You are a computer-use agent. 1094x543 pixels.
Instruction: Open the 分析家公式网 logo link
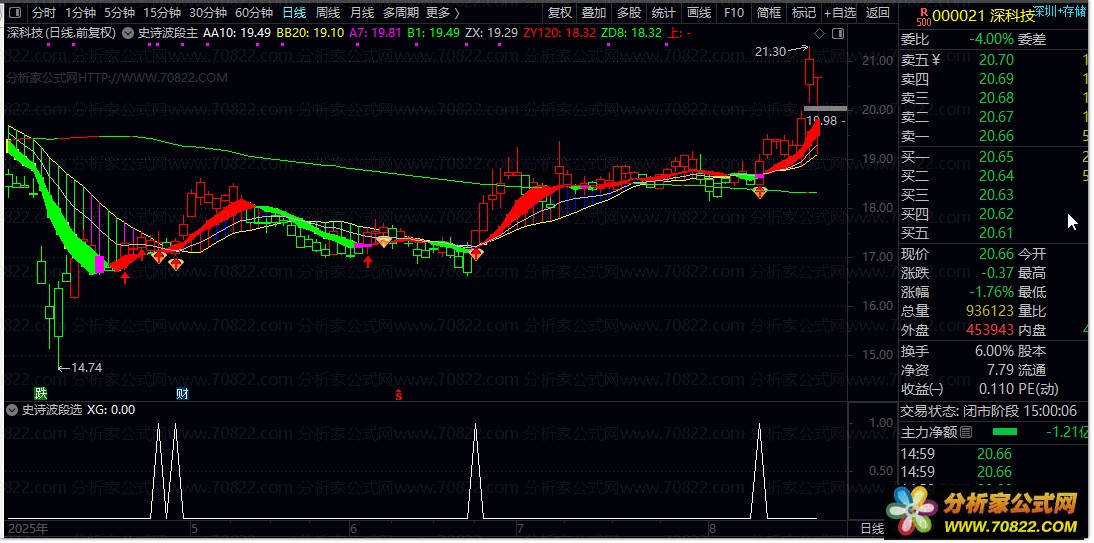pyautogui.click(x=989, y=513)
